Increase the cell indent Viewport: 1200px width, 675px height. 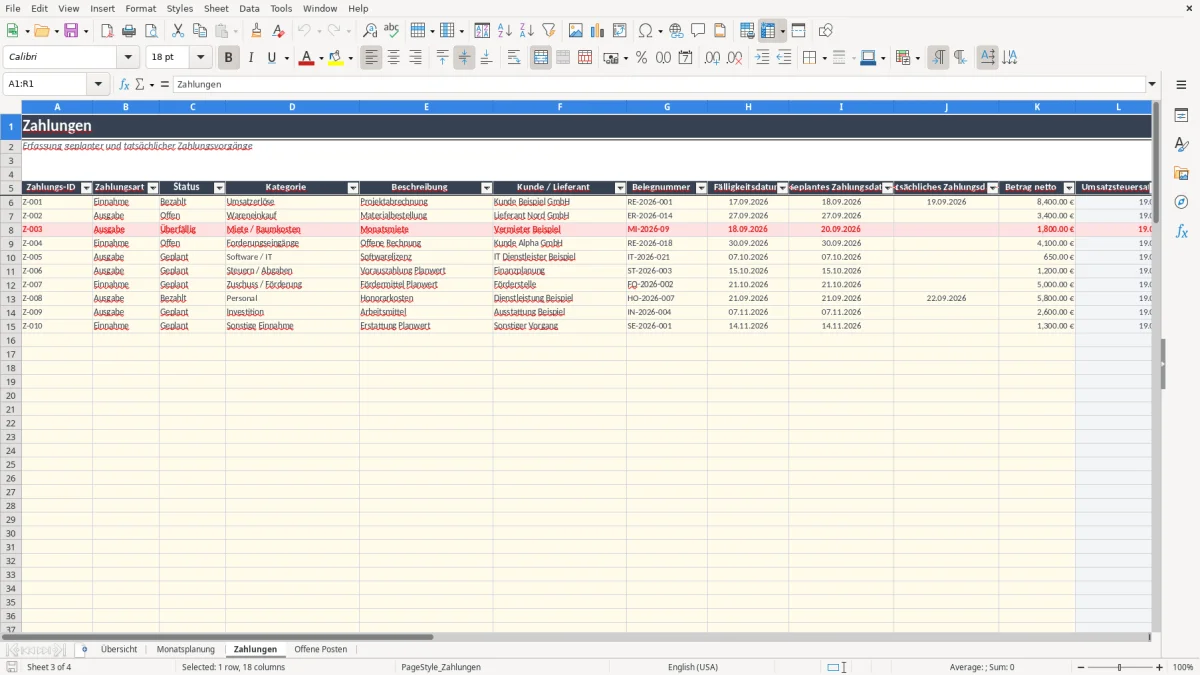762,58
